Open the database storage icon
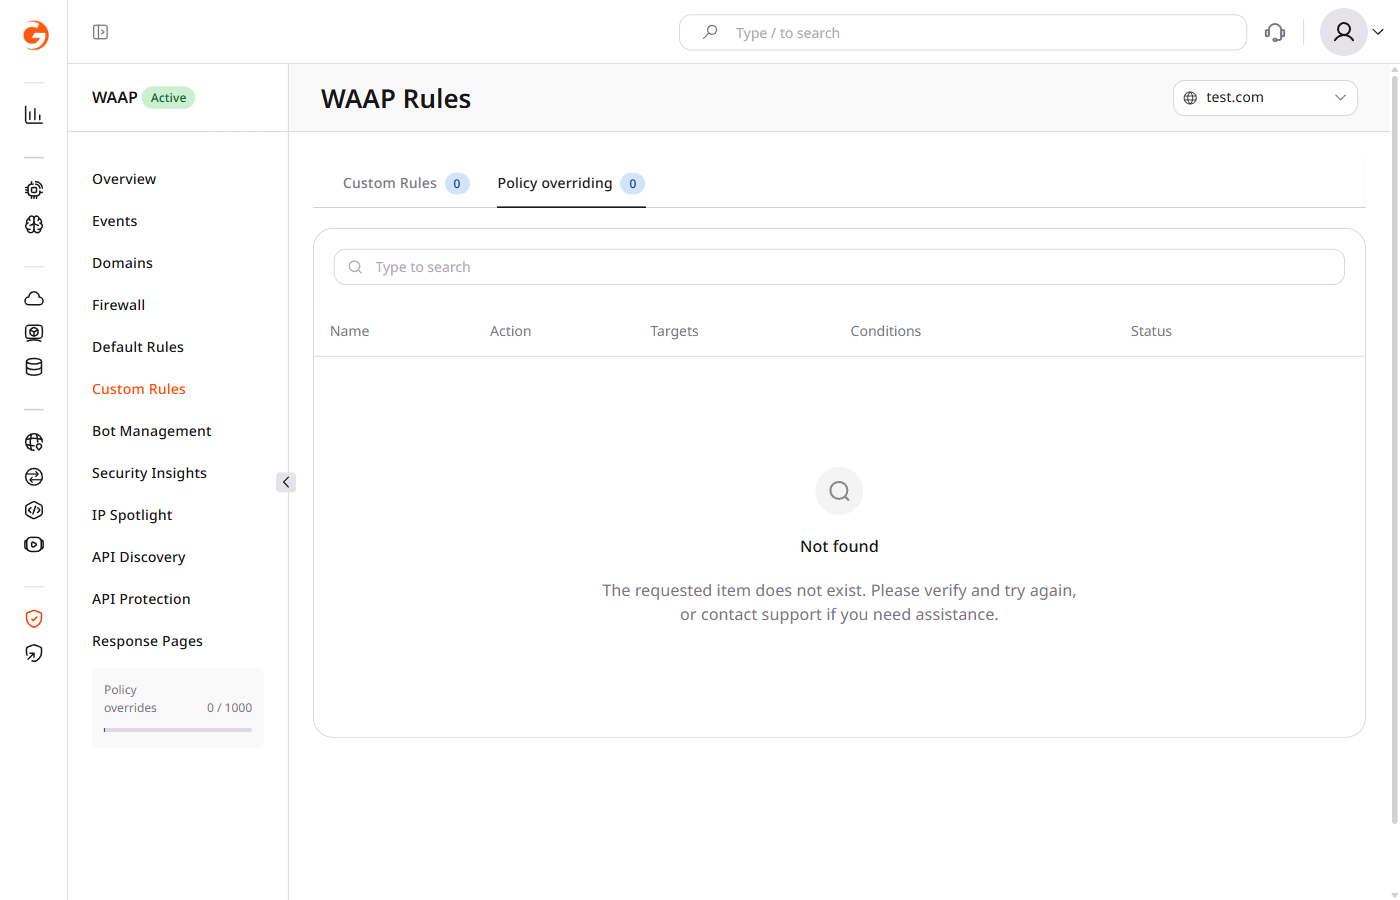Screen dimensions: 1400x900 34,367
